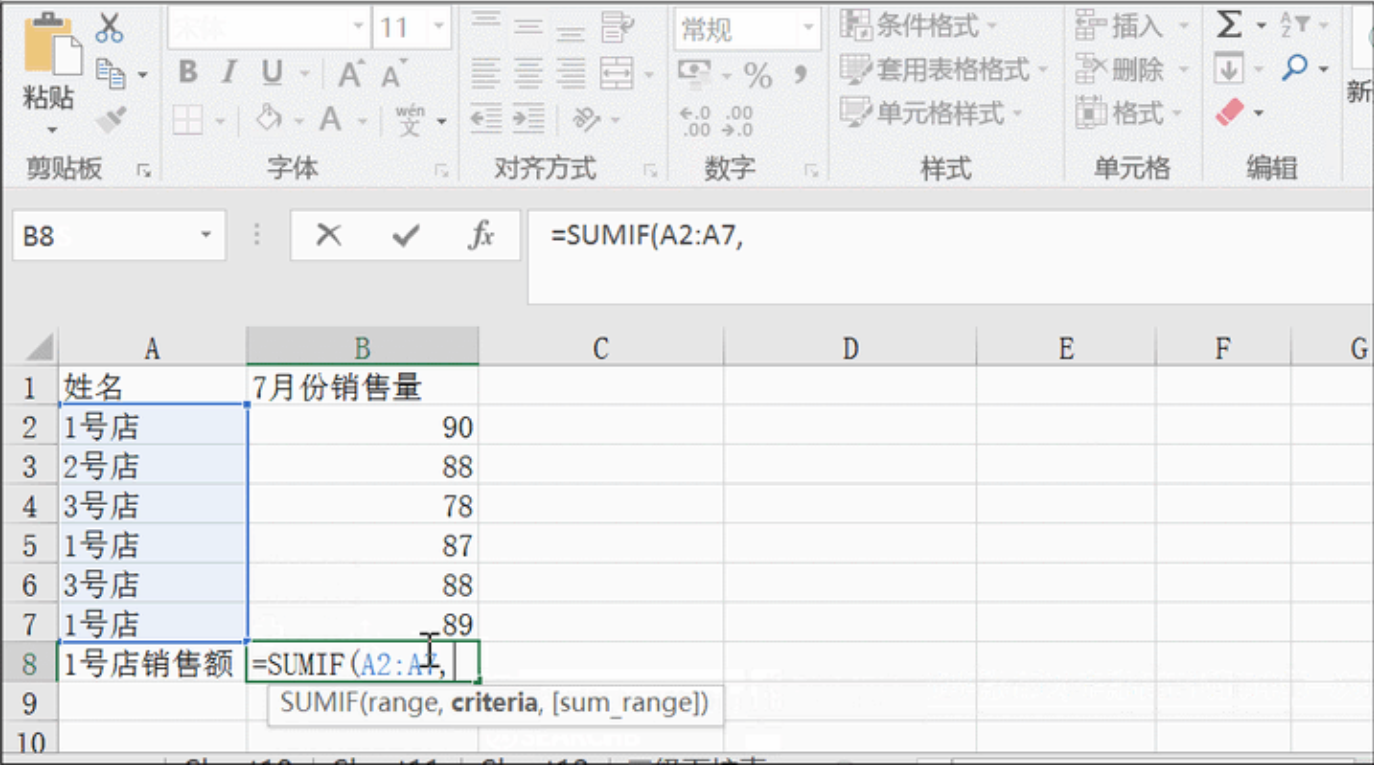Image resolution: width=1374 pixels, height=765 pixels.
Task: Click the Clear (eraser) icon
Action: pos(1230,112)
